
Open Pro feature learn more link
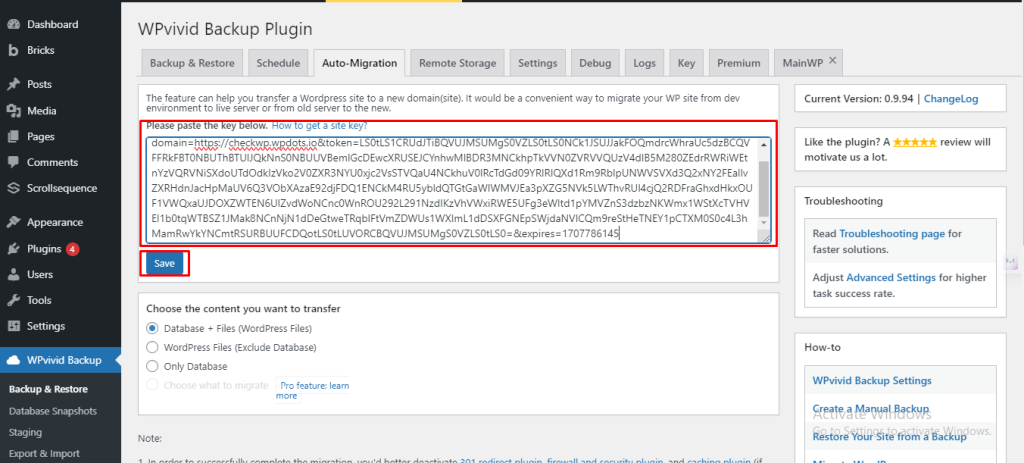click(x=312, y=391)
